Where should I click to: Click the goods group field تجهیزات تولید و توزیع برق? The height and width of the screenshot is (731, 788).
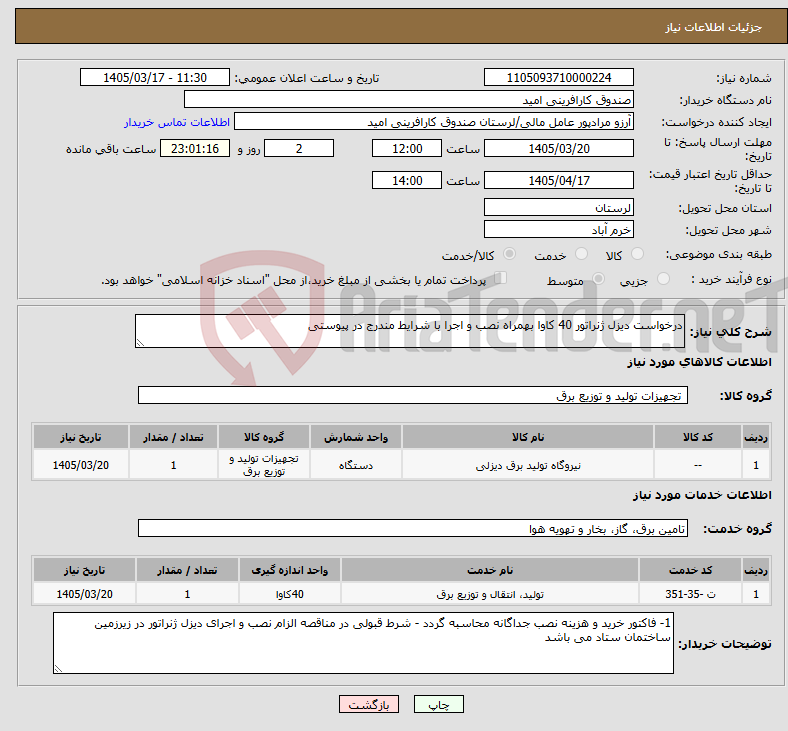pyautogui.click(x=413, y=395)
